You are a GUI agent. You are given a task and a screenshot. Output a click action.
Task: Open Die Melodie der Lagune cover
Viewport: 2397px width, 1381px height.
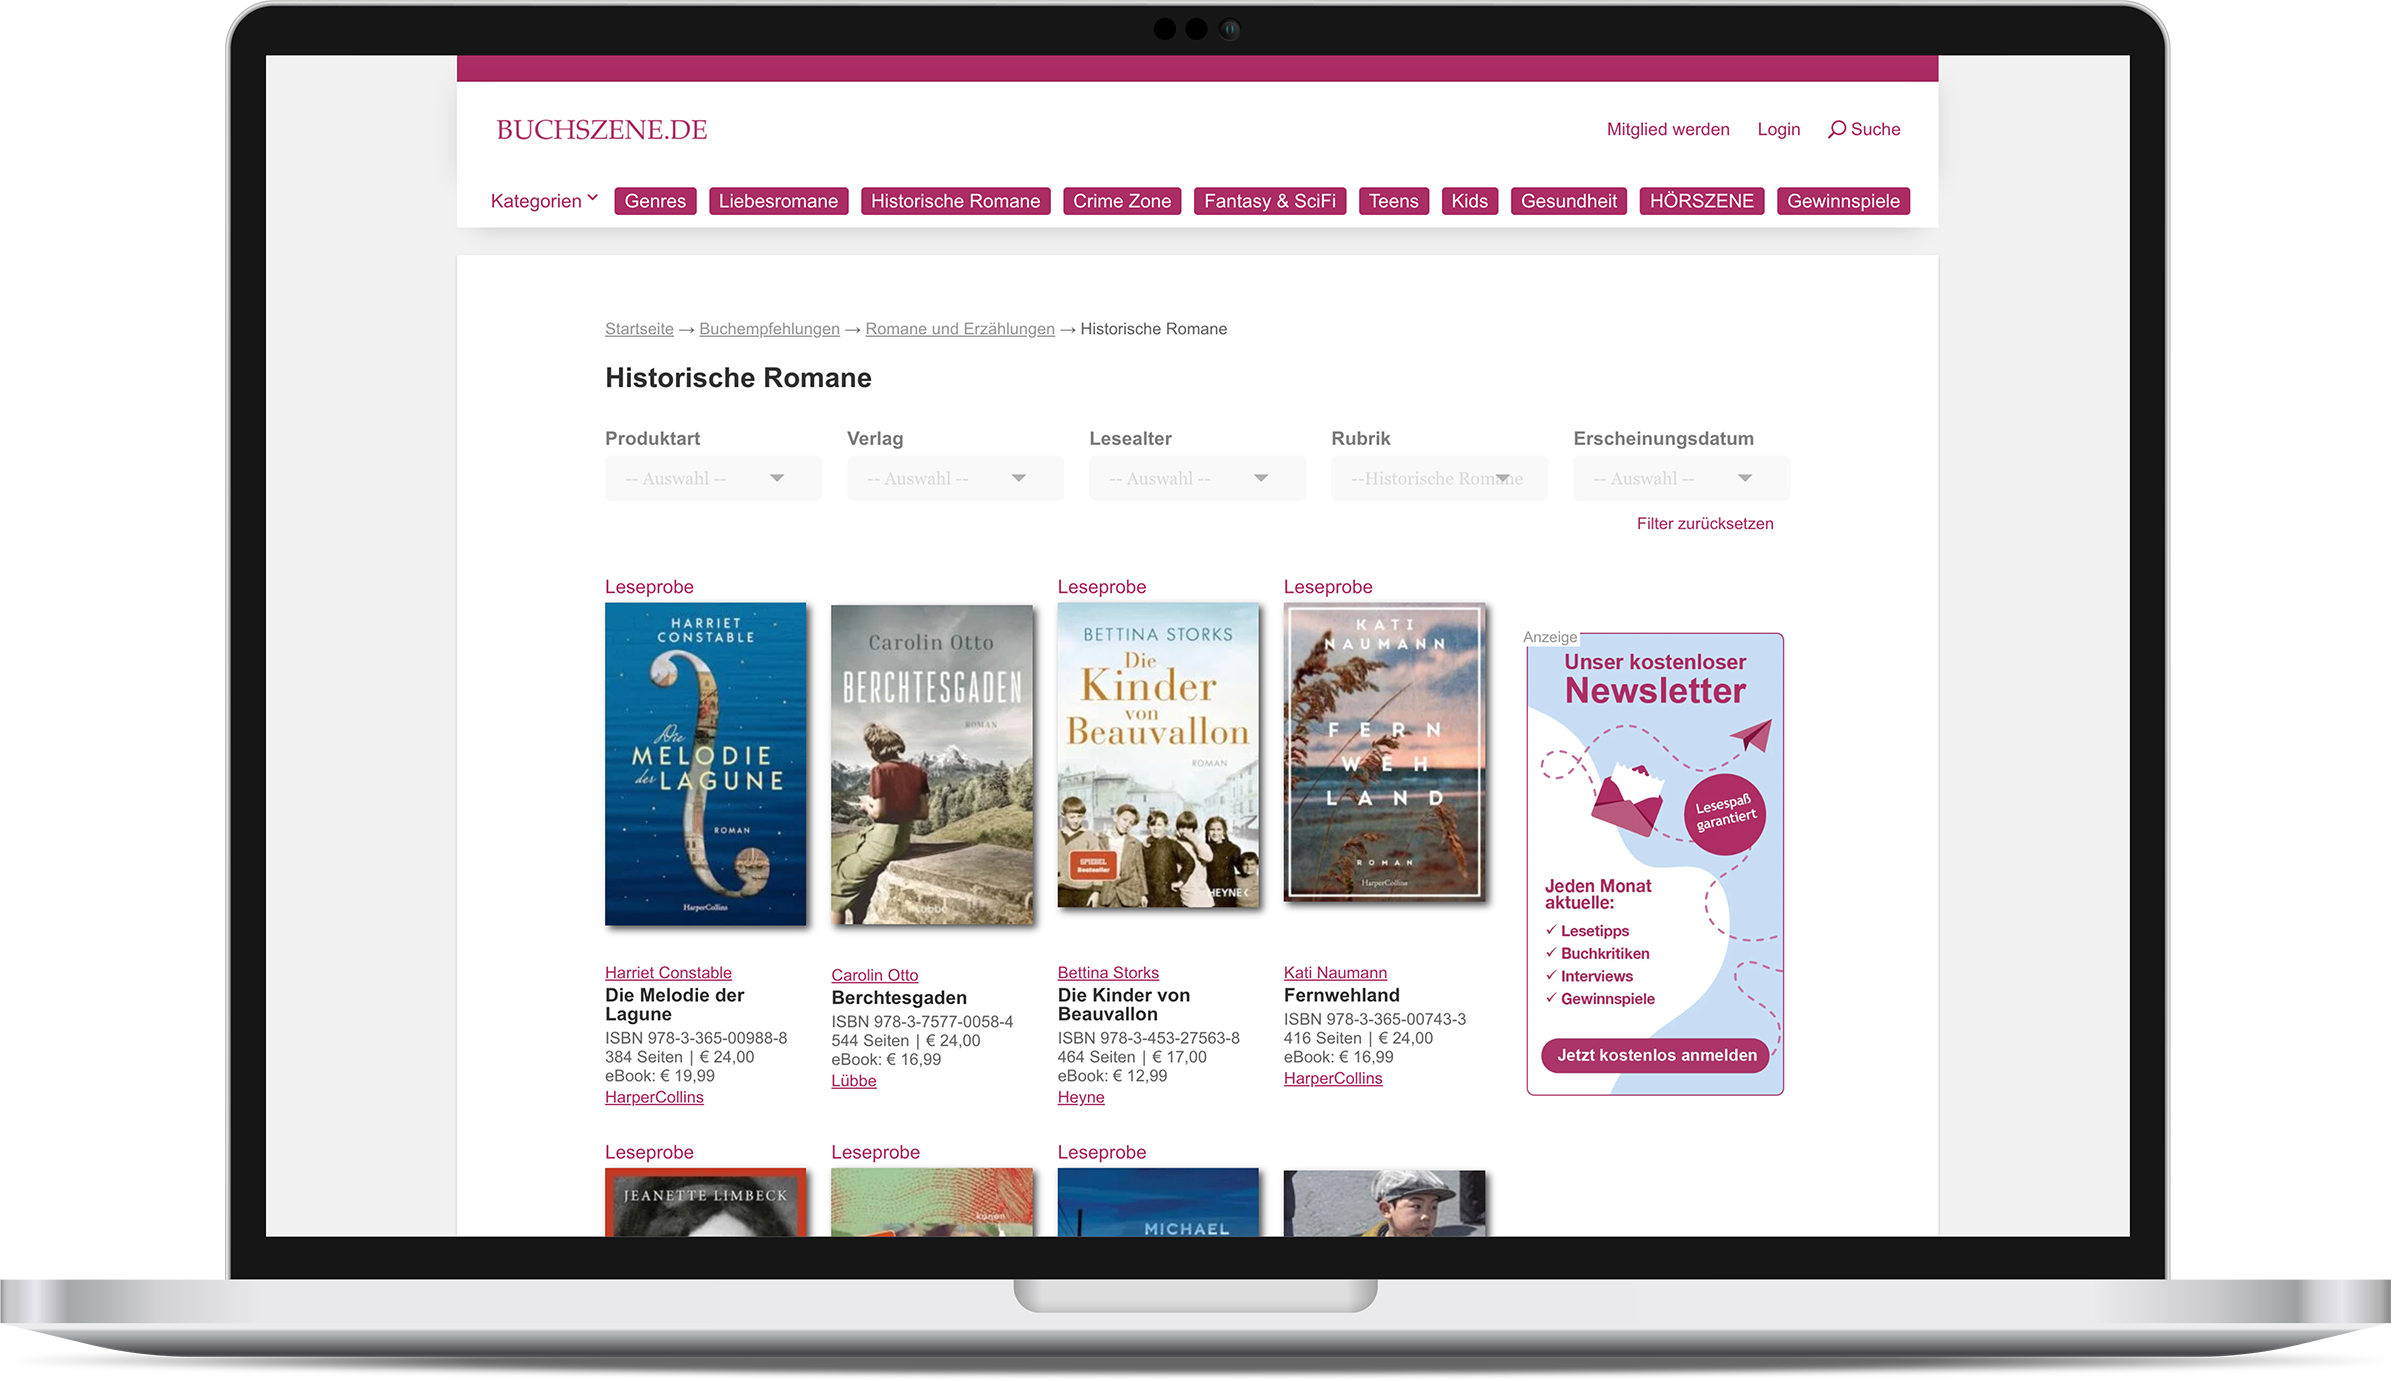point(705,764)
